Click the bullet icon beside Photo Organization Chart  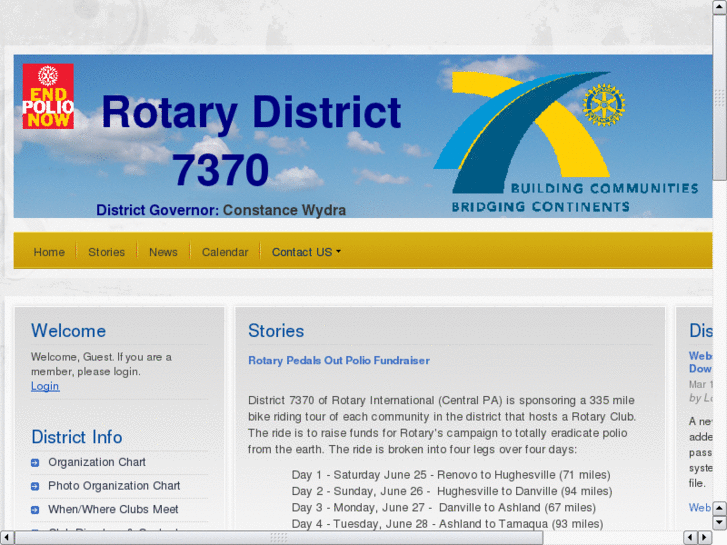(x=35, y=486)
